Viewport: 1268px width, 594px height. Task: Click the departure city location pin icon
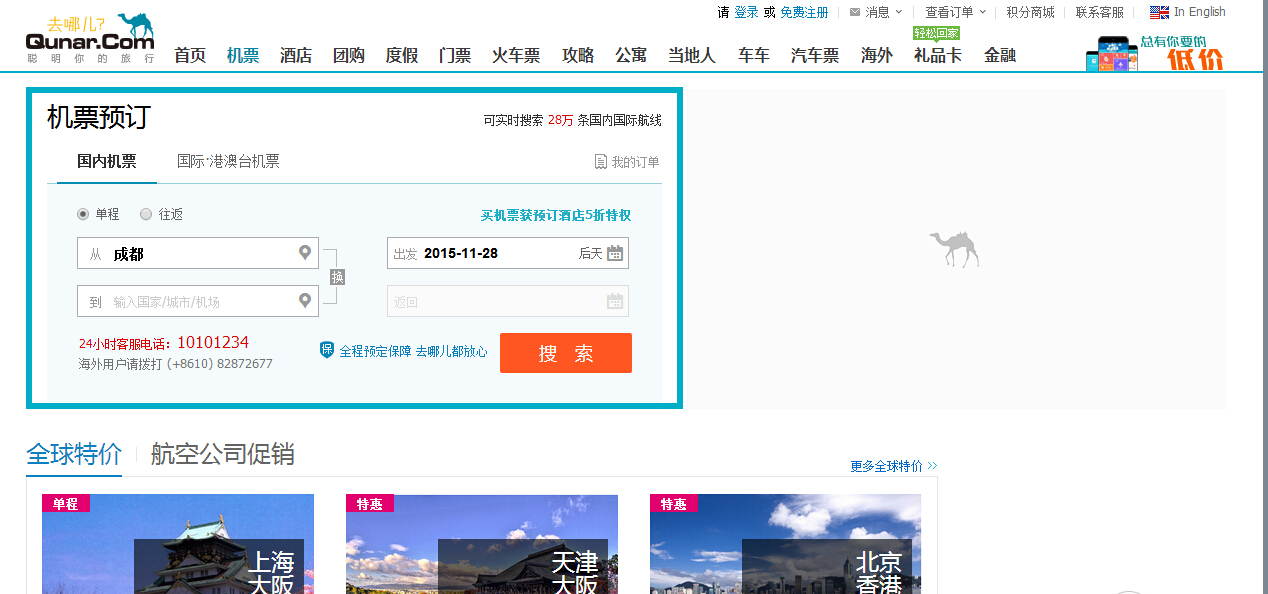pyautogui.click(x=305, y=253)
